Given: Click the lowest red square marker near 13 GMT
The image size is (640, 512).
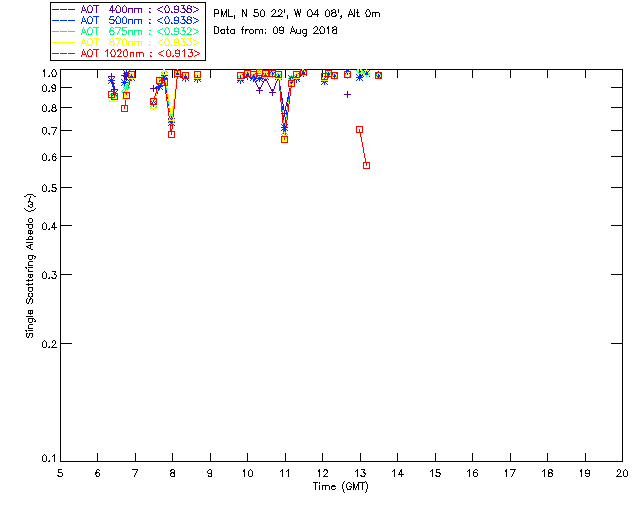Looking at the screenshot, I should (367, 165).
